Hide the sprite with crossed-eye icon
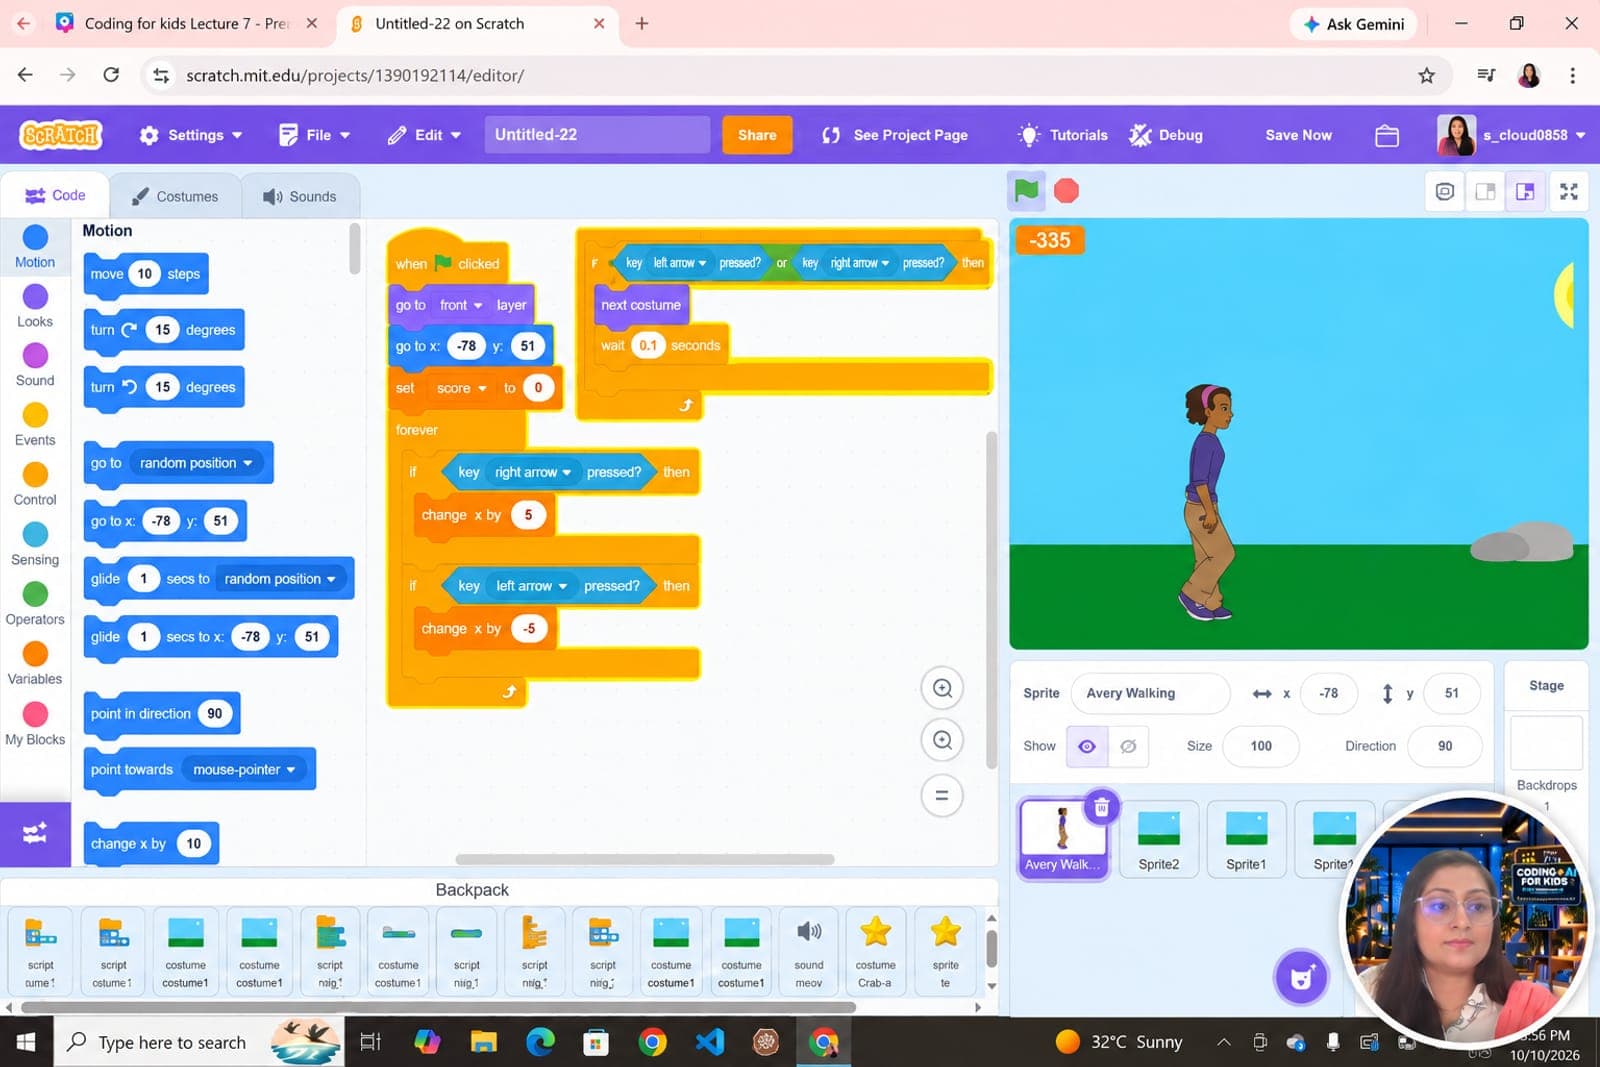This screenshot has height=1067, width=1600. (1128, 746)
